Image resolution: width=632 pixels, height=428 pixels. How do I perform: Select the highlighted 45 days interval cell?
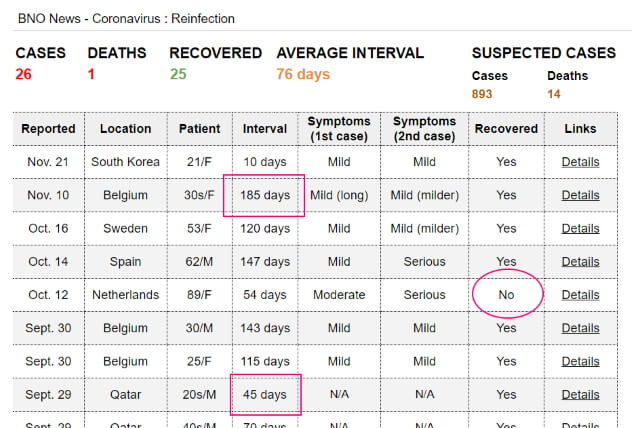(265, 395)
